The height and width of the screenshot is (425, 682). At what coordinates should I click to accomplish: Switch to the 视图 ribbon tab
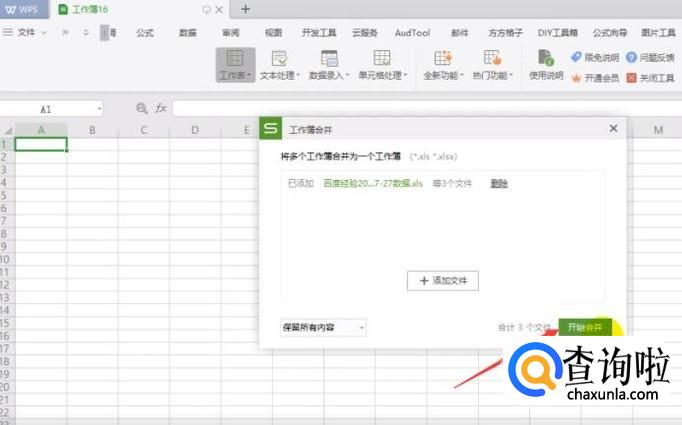coord(274,33)
